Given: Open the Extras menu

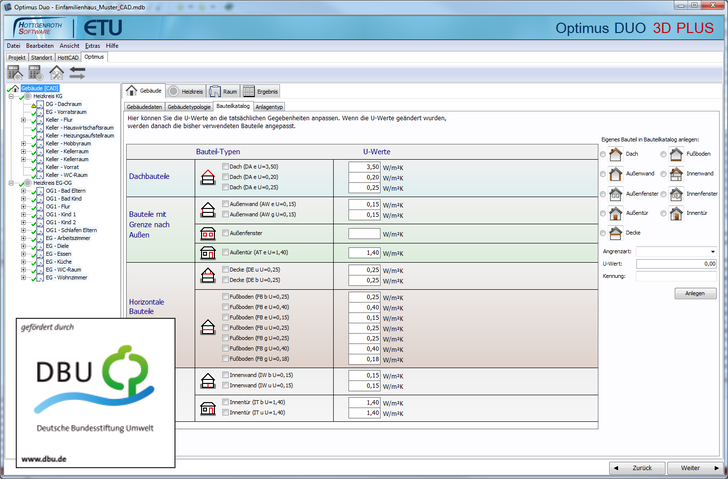Looking at the screenshot, I should (92, 46).
